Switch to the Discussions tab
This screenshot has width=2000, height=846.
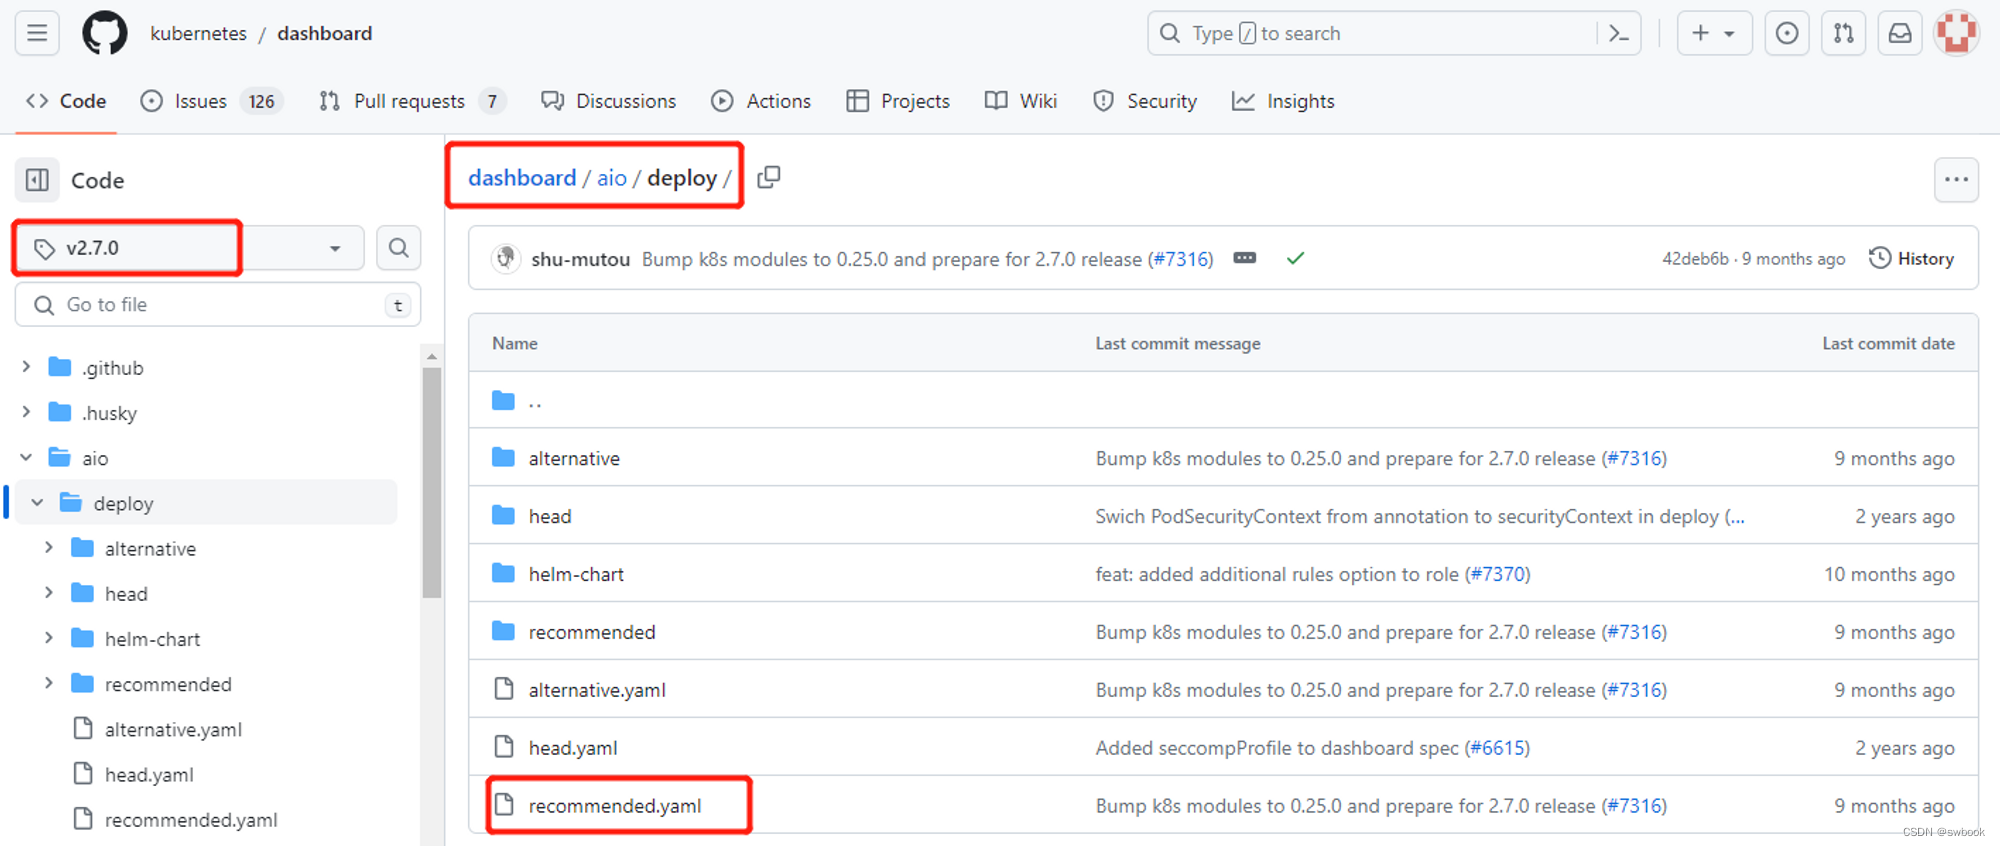pyautogui.click(x=608, y=101)
